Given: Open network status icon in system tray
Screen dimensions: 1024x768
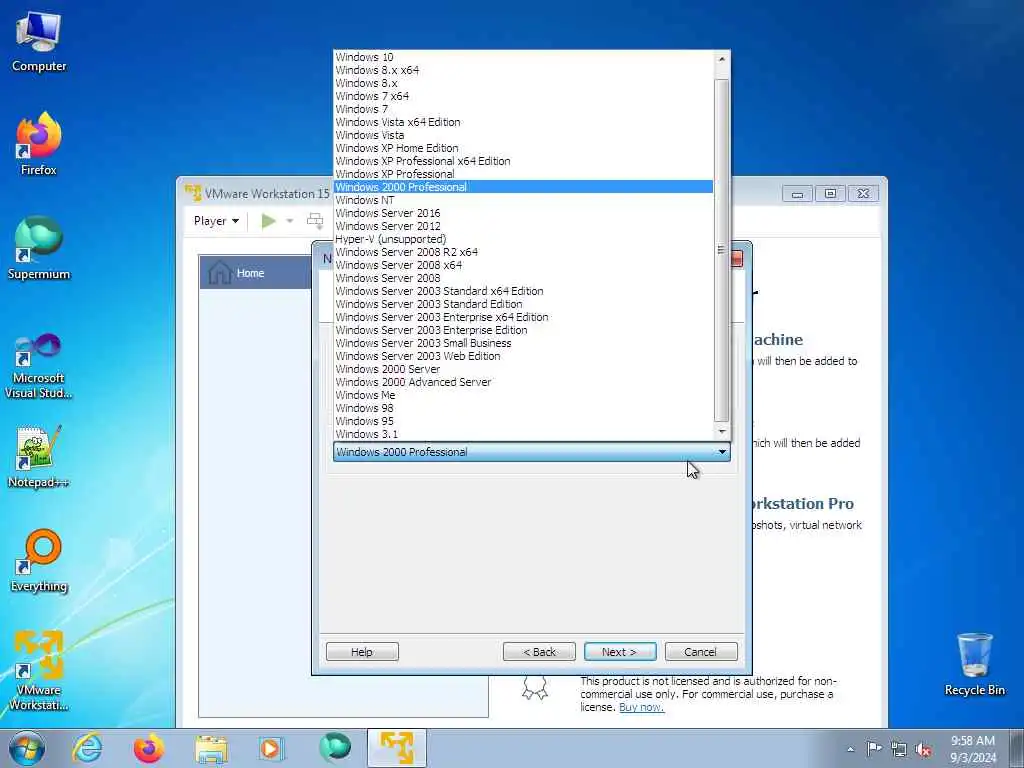Looking at the screenshot, I should [x=899, y=749].
